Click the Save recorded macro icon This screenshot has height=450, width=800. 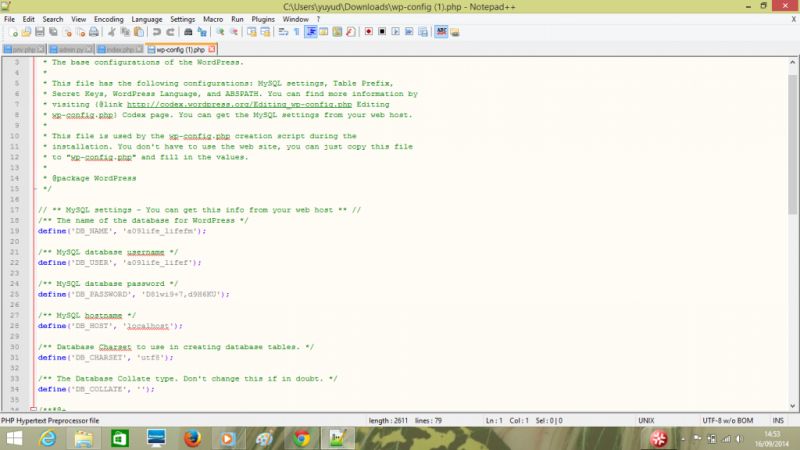[x=423, y=32]
